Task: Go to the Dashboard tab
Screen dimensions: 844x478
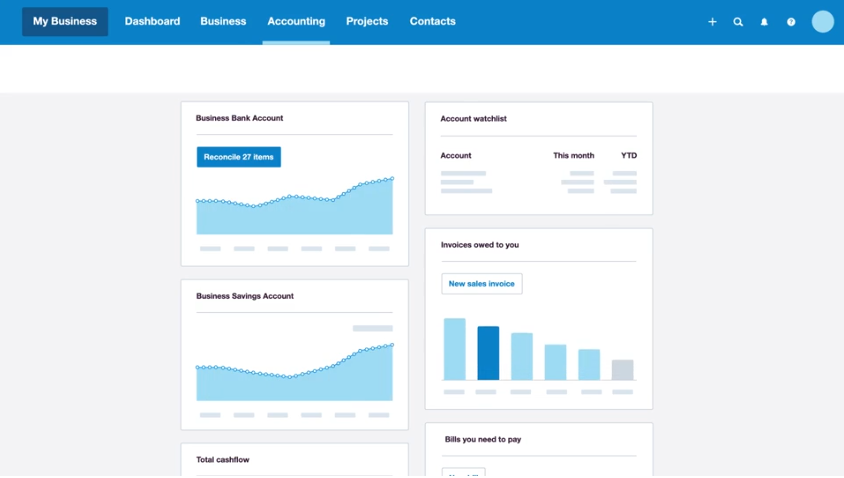Action: pos(152,22)
